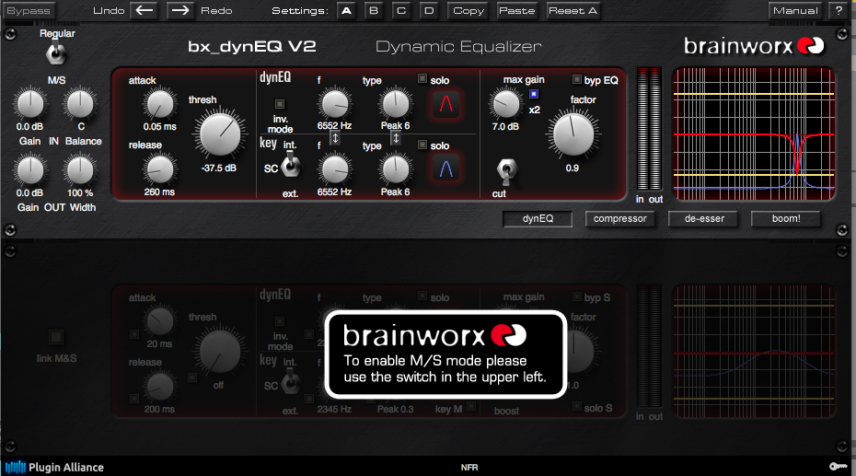Image resolution: width=856 pixels, height=476 pixels.
Task: Click the 260 ms release value
Action: (159, 192)
